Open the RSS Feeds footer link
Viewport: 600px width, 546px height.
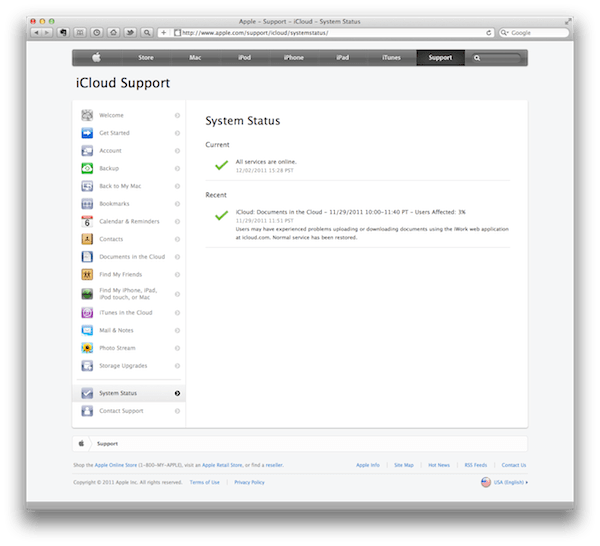coord(476,465)
